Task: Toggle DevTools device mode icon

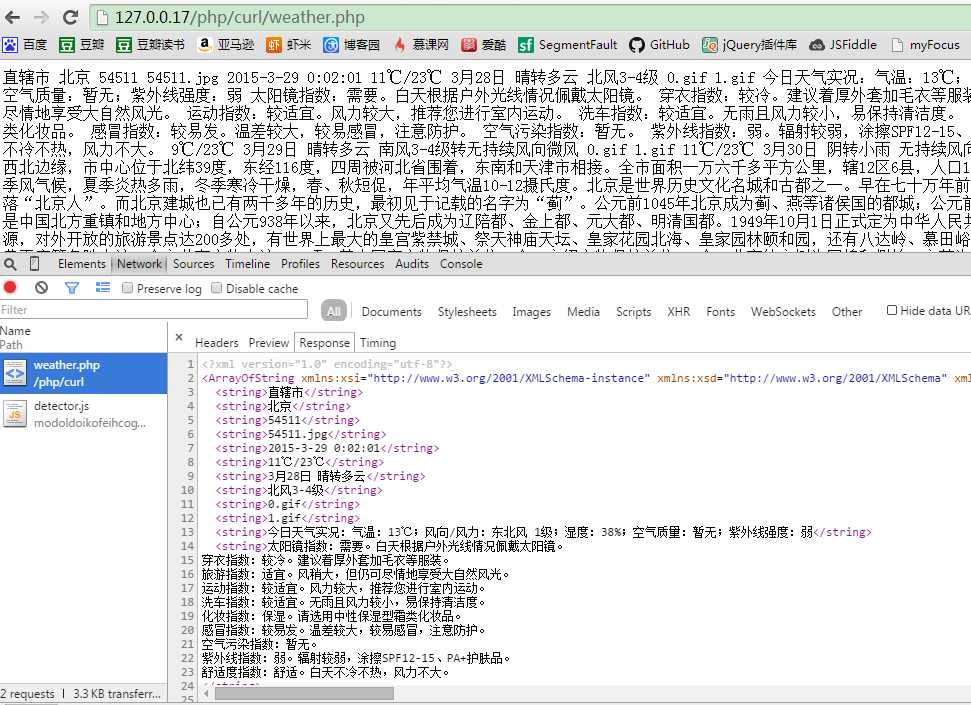Action: coord(35,264)
